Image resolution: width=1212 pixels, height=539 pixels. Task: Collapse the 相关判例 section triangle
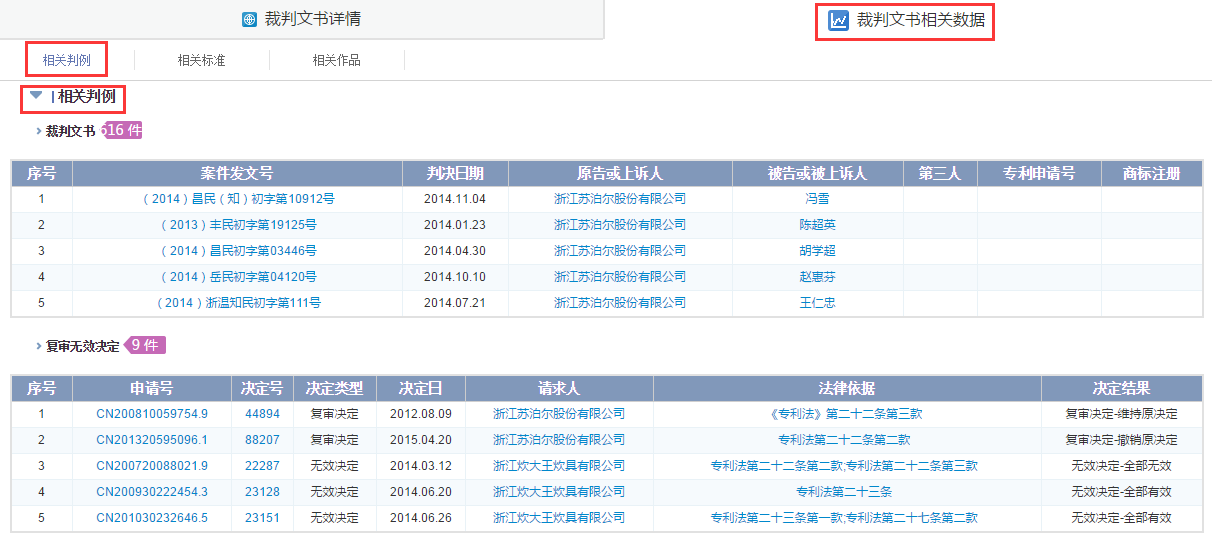[36, 96]
